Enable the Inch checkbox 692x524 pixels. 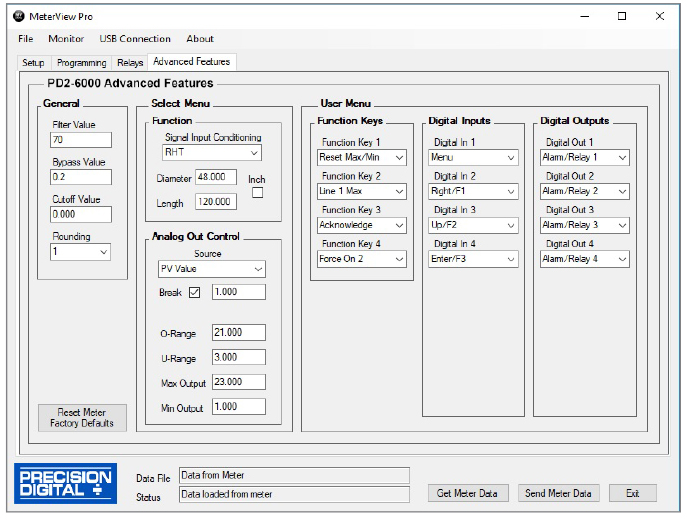click(257, 193)
